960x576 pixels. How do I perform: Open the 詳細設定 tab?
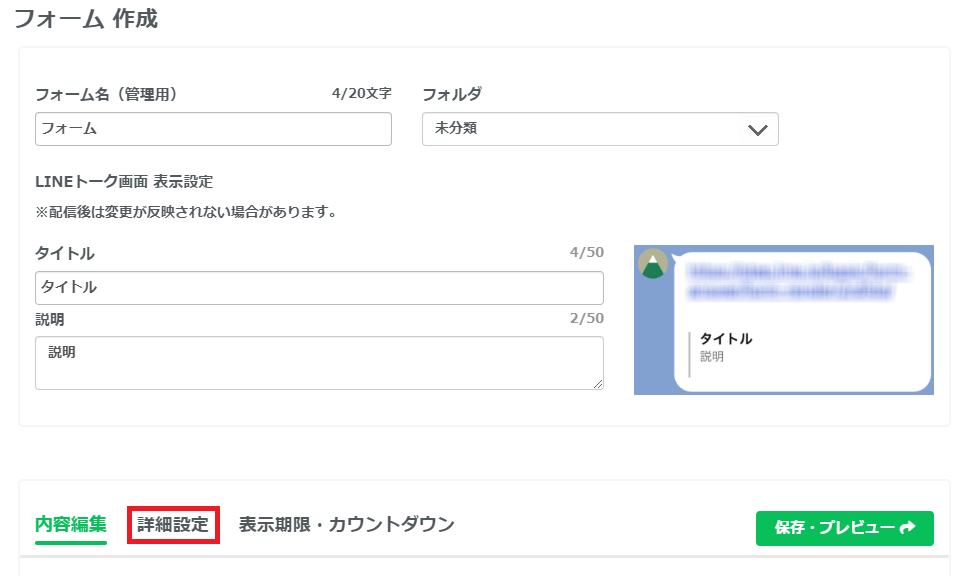(173, 525)
